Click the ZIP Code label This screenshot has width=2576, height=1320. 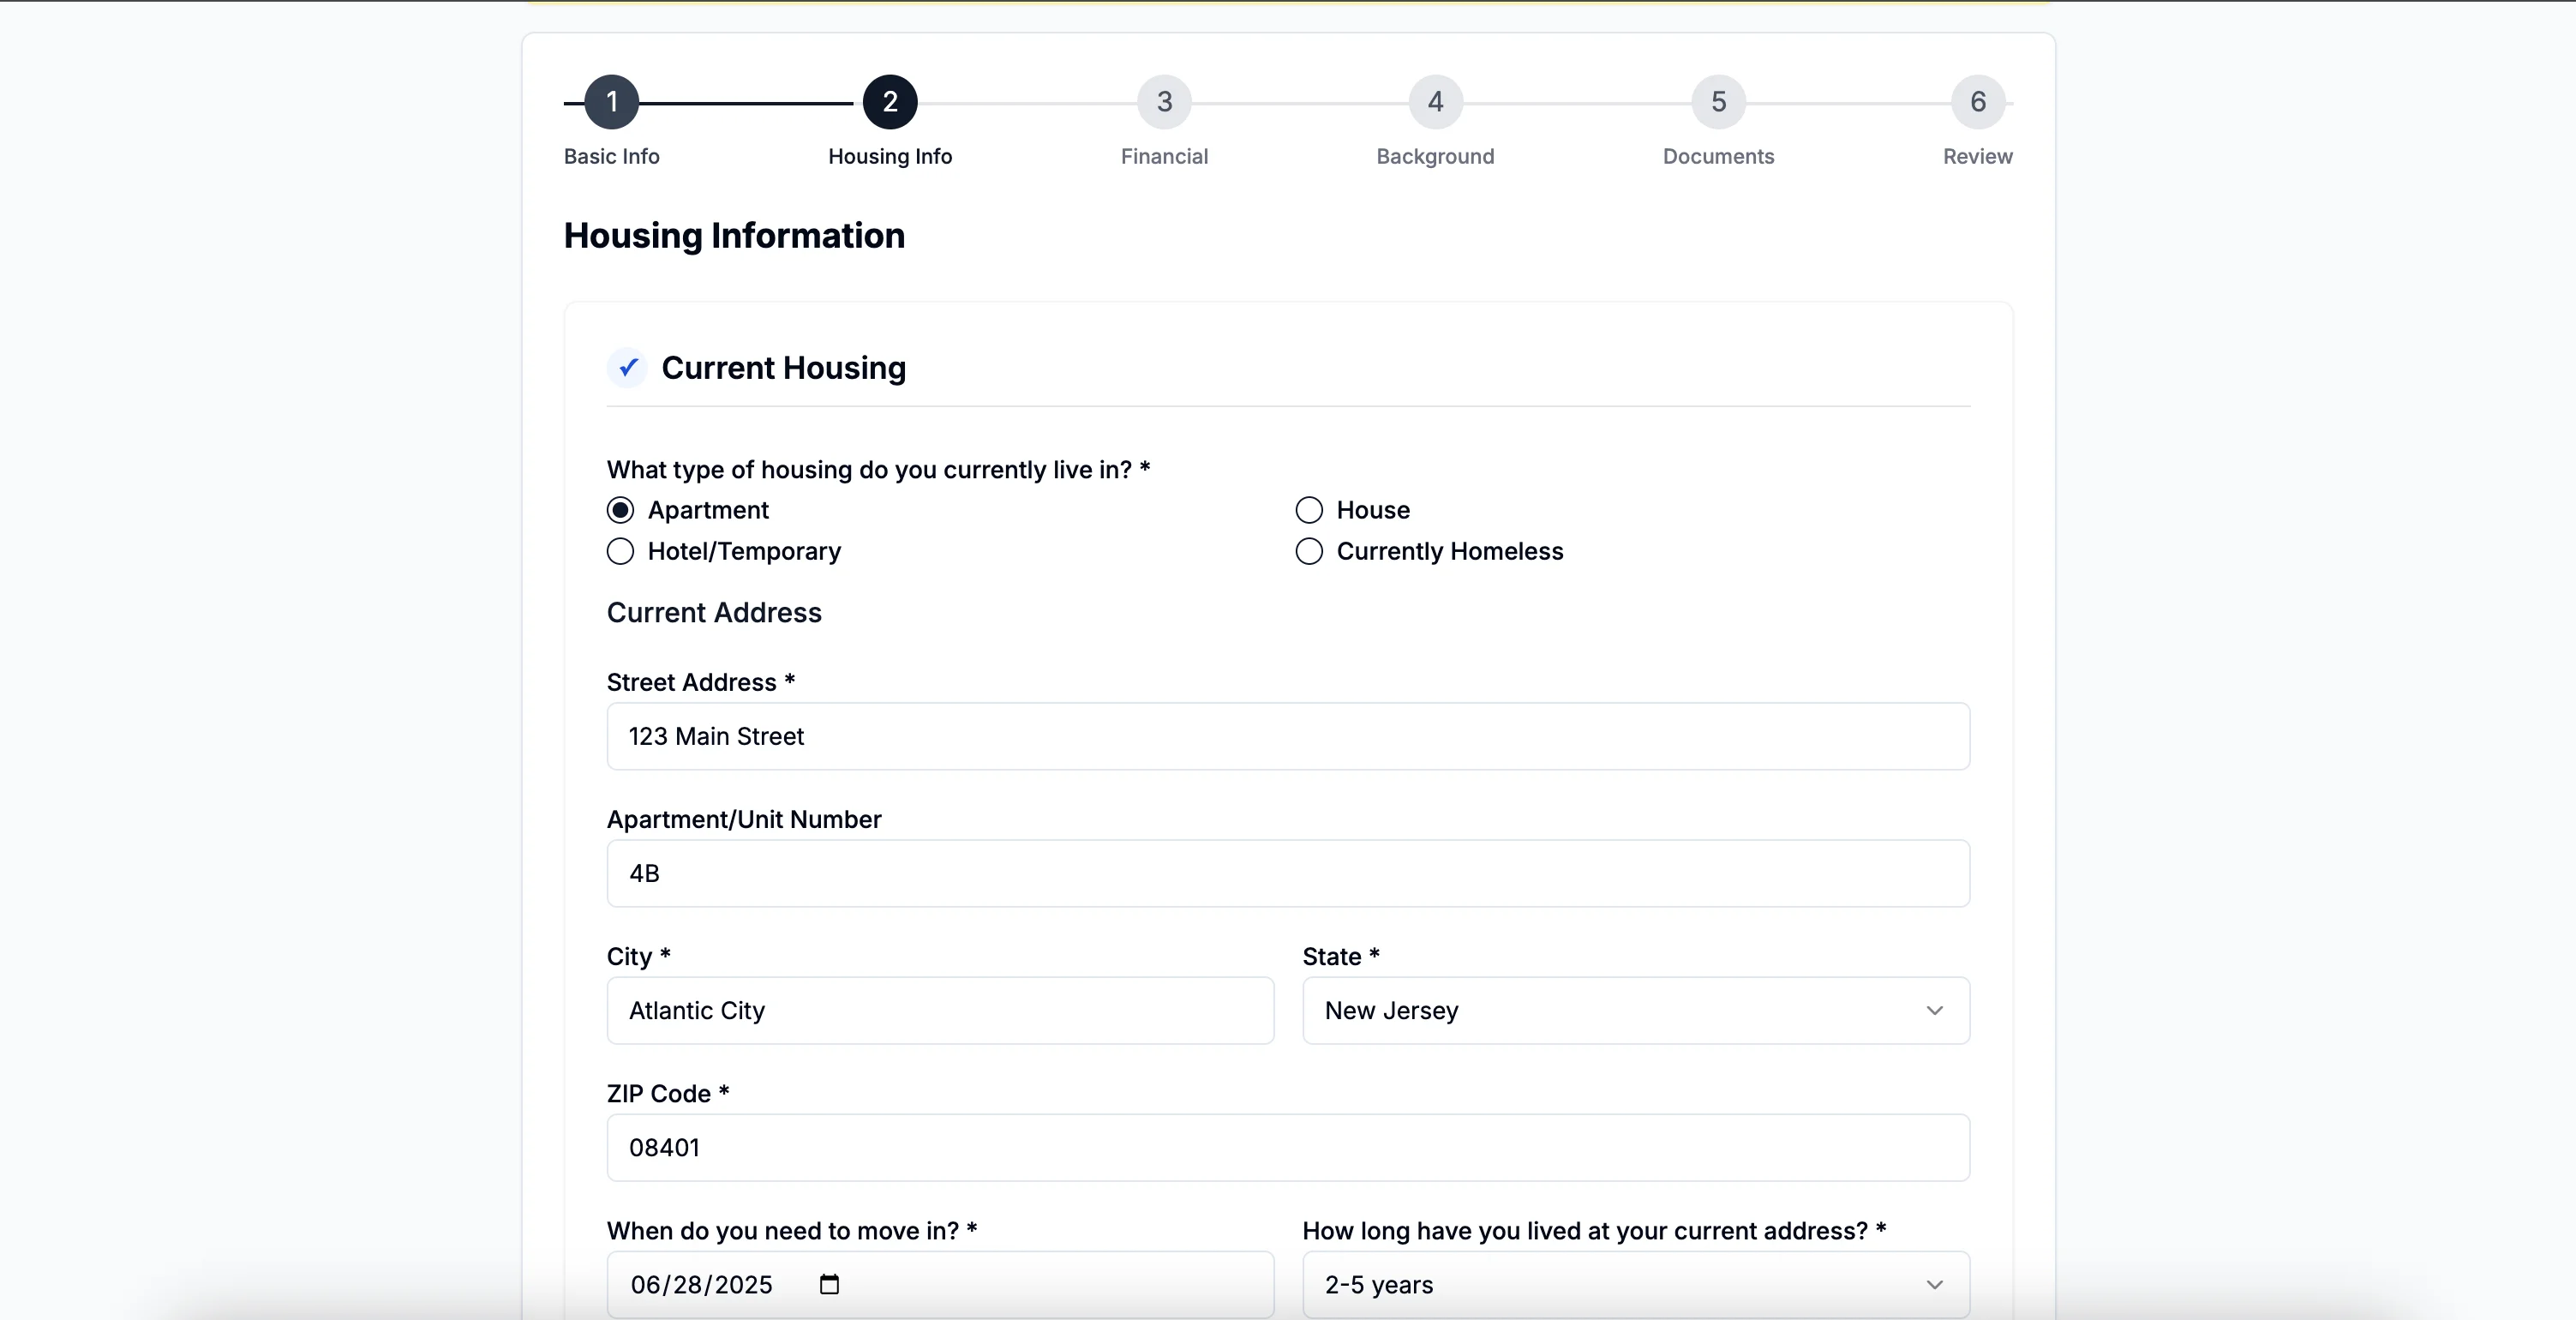pyautogui.click(x=668, y=1093)
